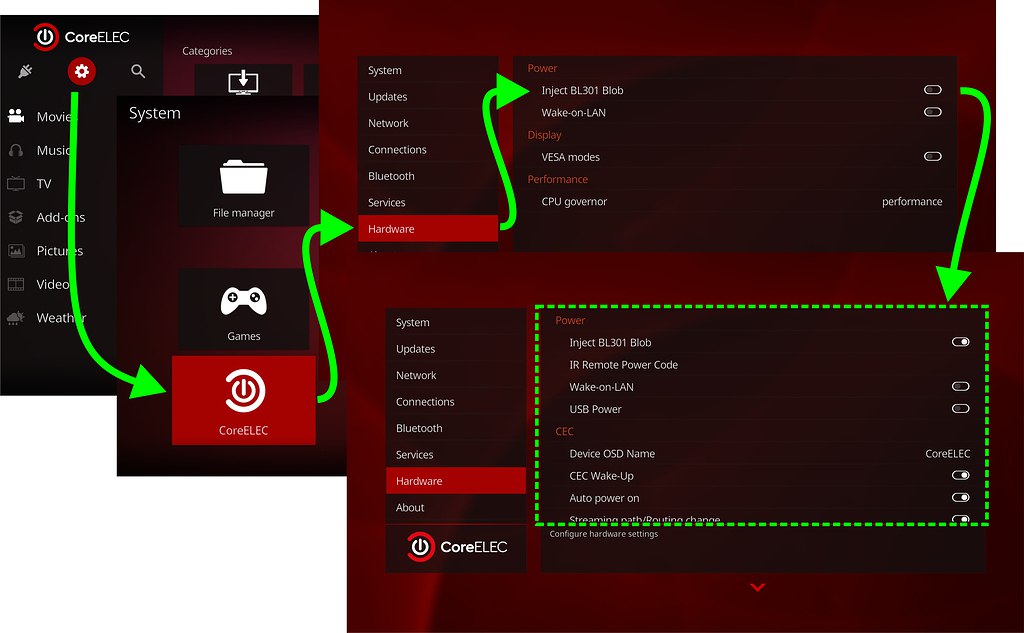Toggle Inject BL301 Blob in upper panel
The height and width of the screenshot is (633, 1024).
[933, 89]
